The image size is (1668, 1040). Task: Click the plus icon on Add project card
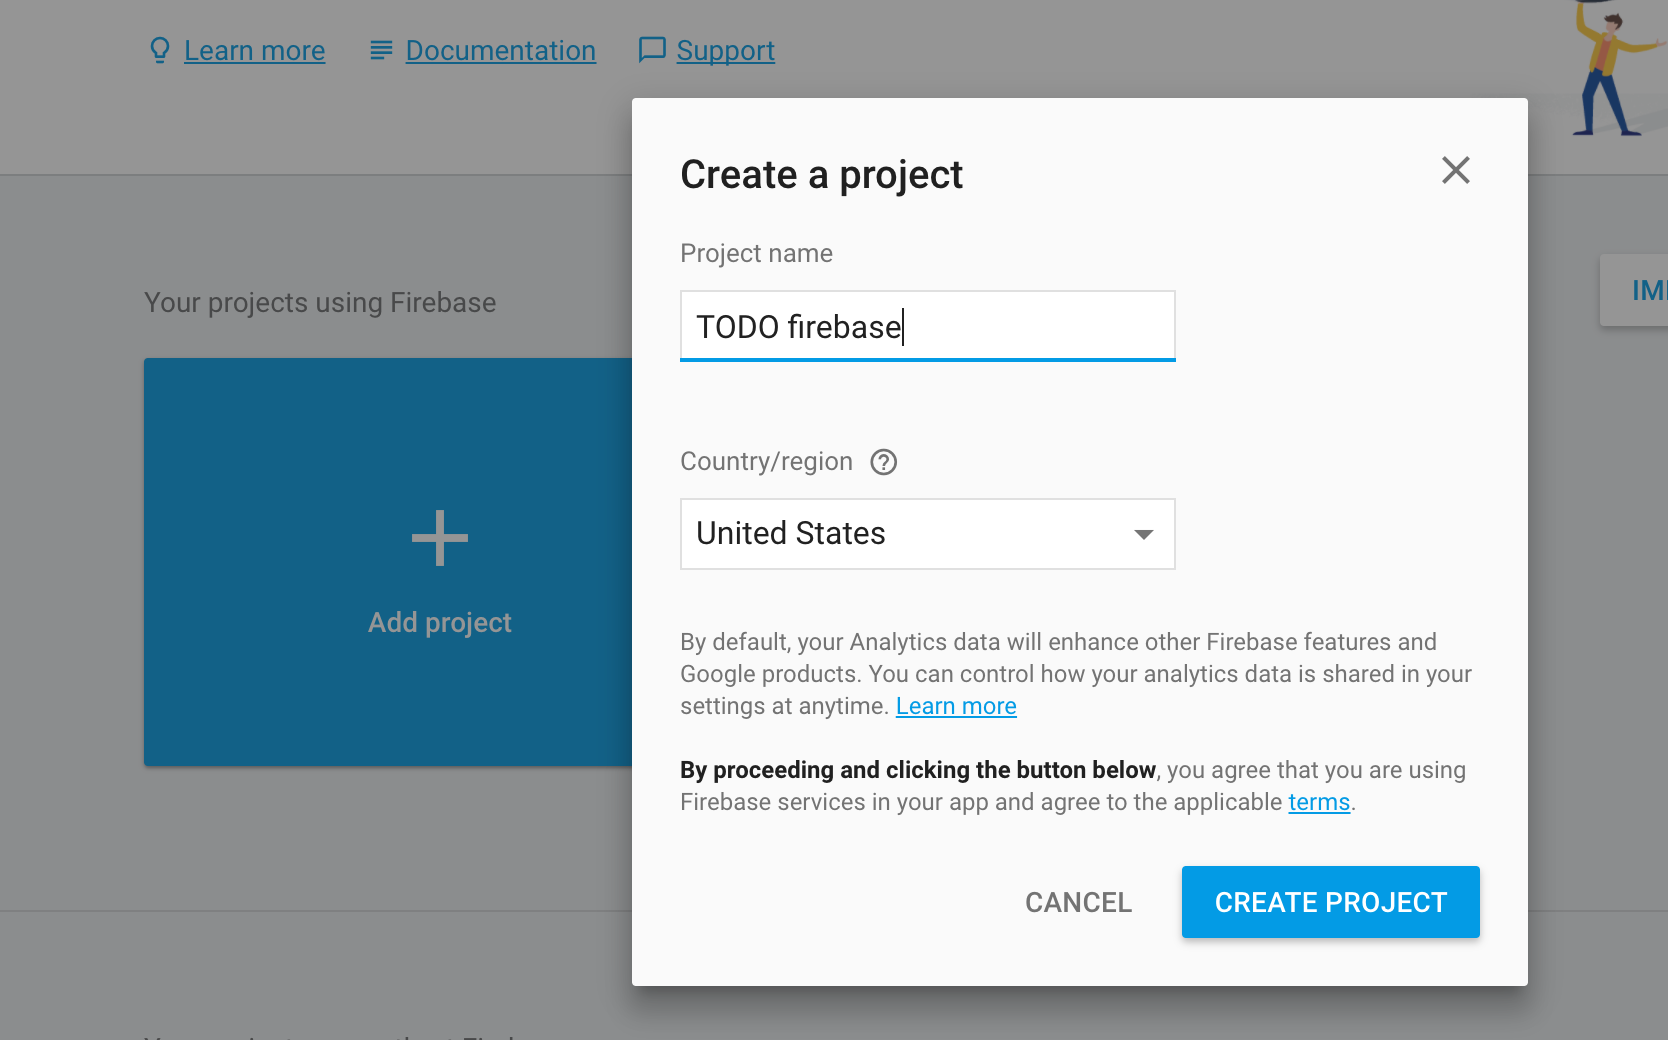coord(440,538)
